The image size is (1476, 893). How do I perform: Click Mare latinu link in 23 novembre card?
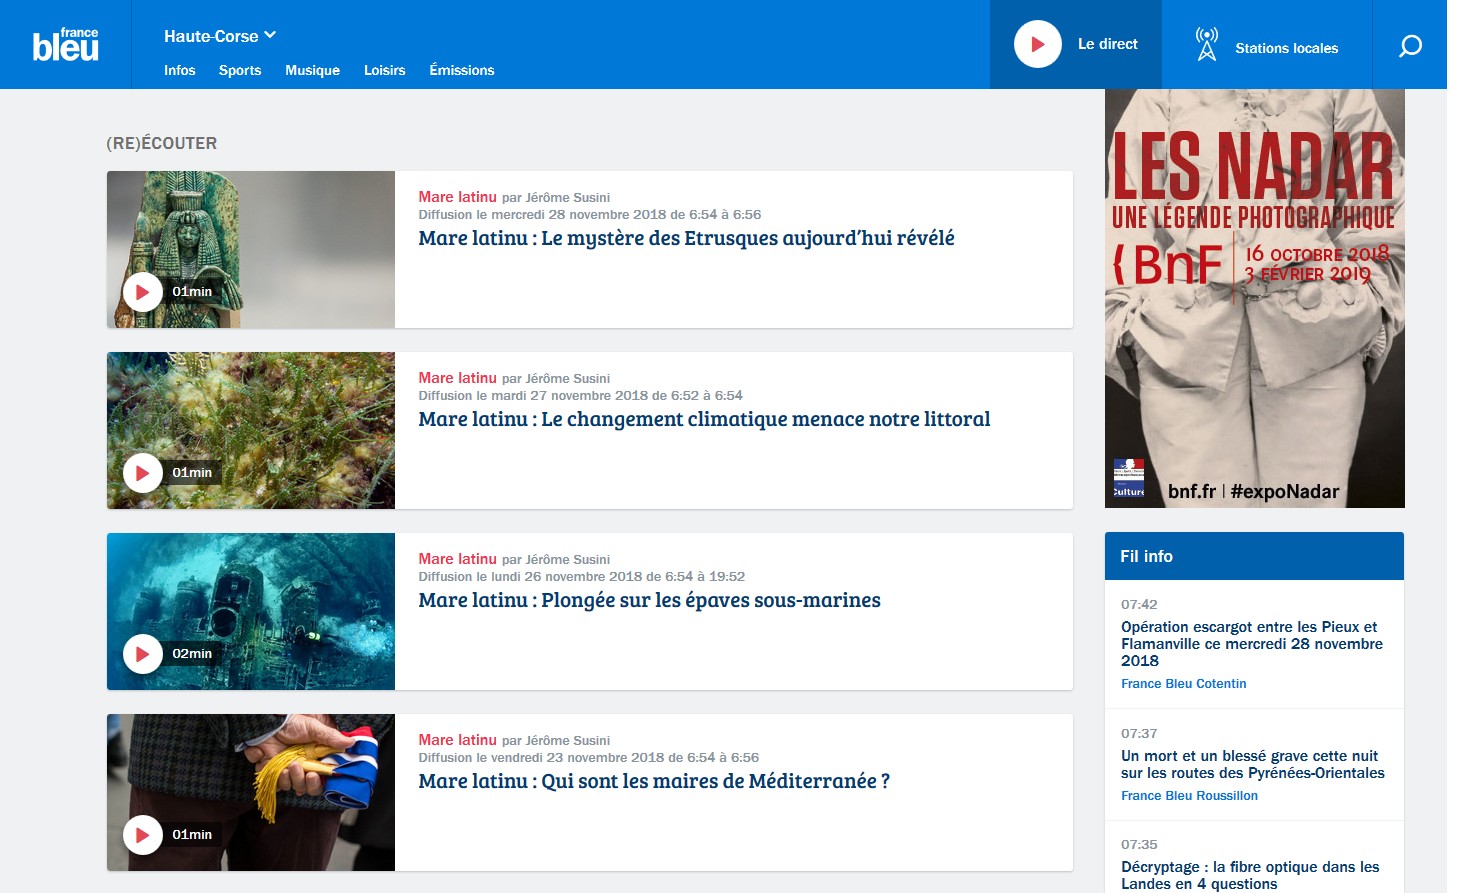pyautogui.click(x=457, y=740)
